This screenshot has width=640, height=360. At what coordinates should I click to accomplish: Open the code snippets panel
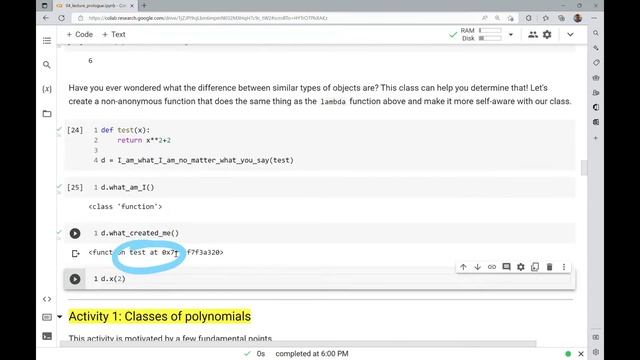[x=47, y=299]
